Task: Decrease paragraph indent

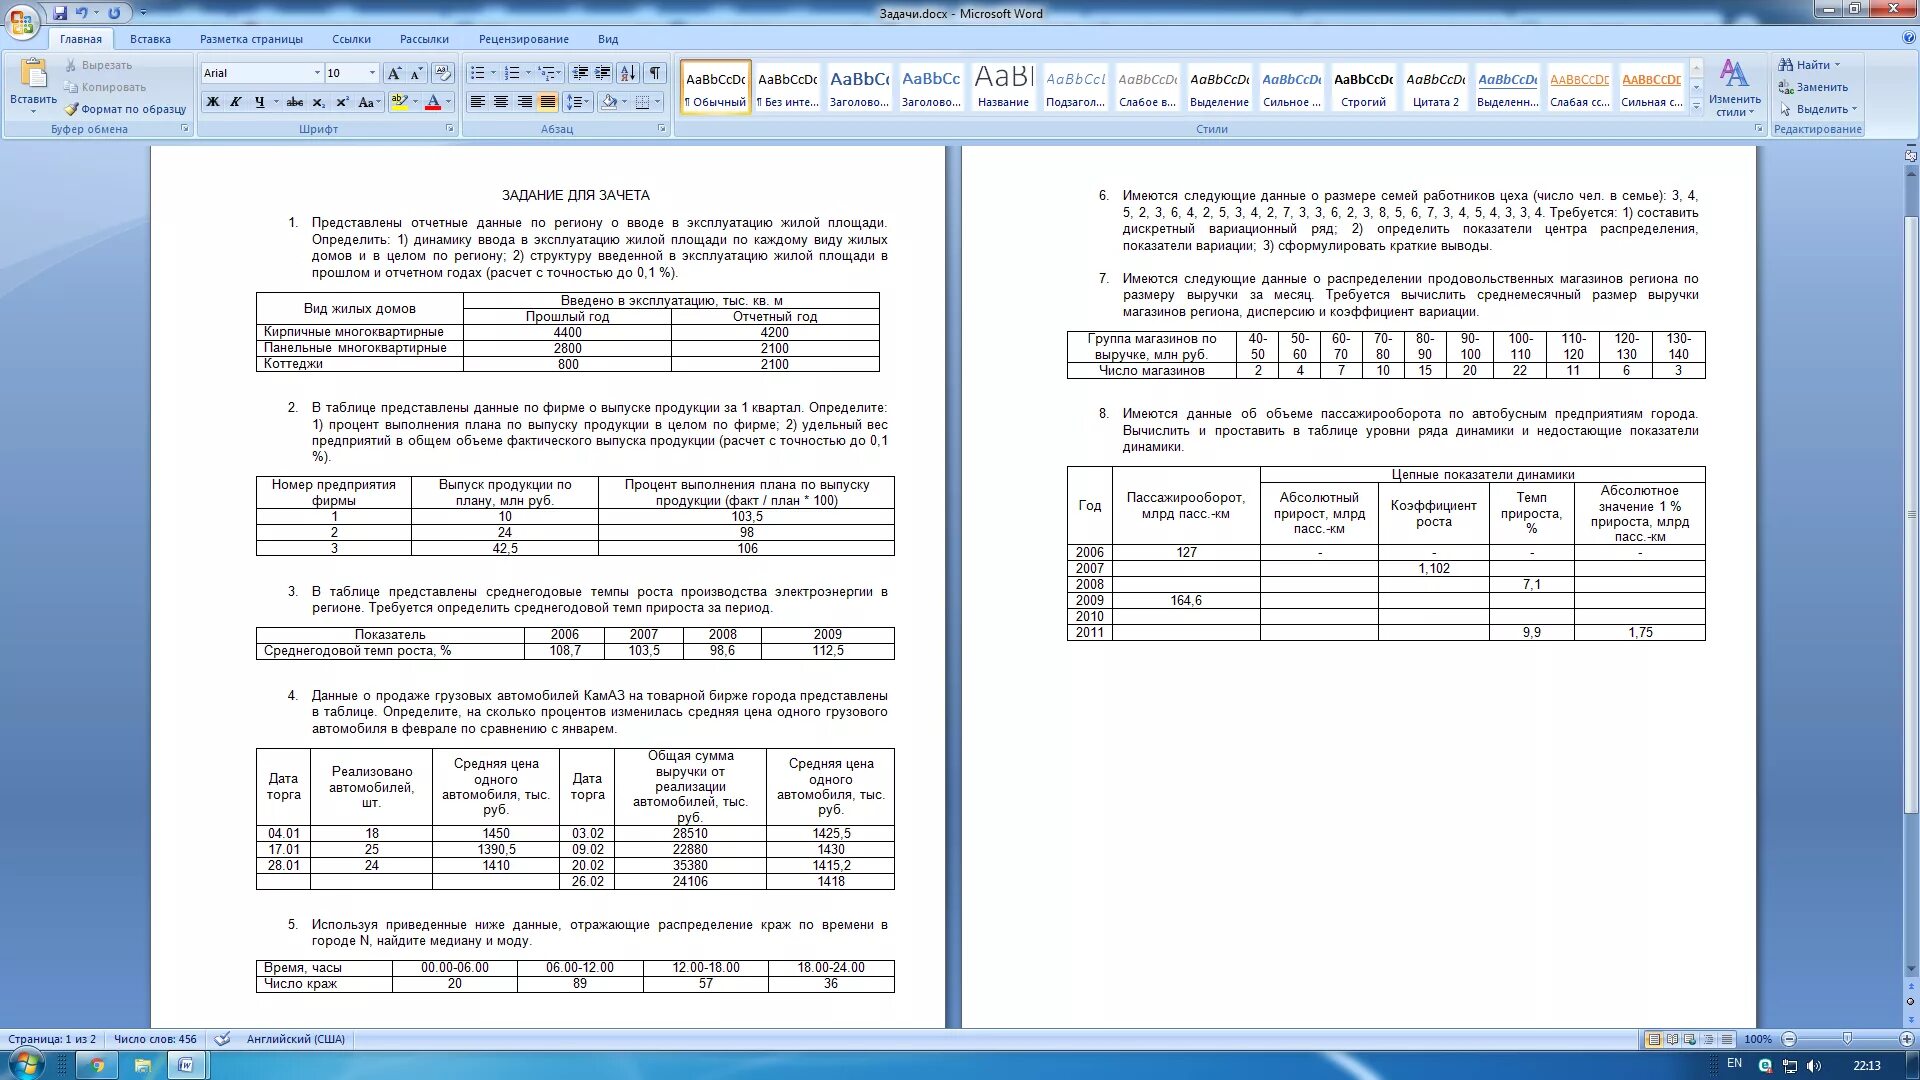Action: tap(580, 73)
